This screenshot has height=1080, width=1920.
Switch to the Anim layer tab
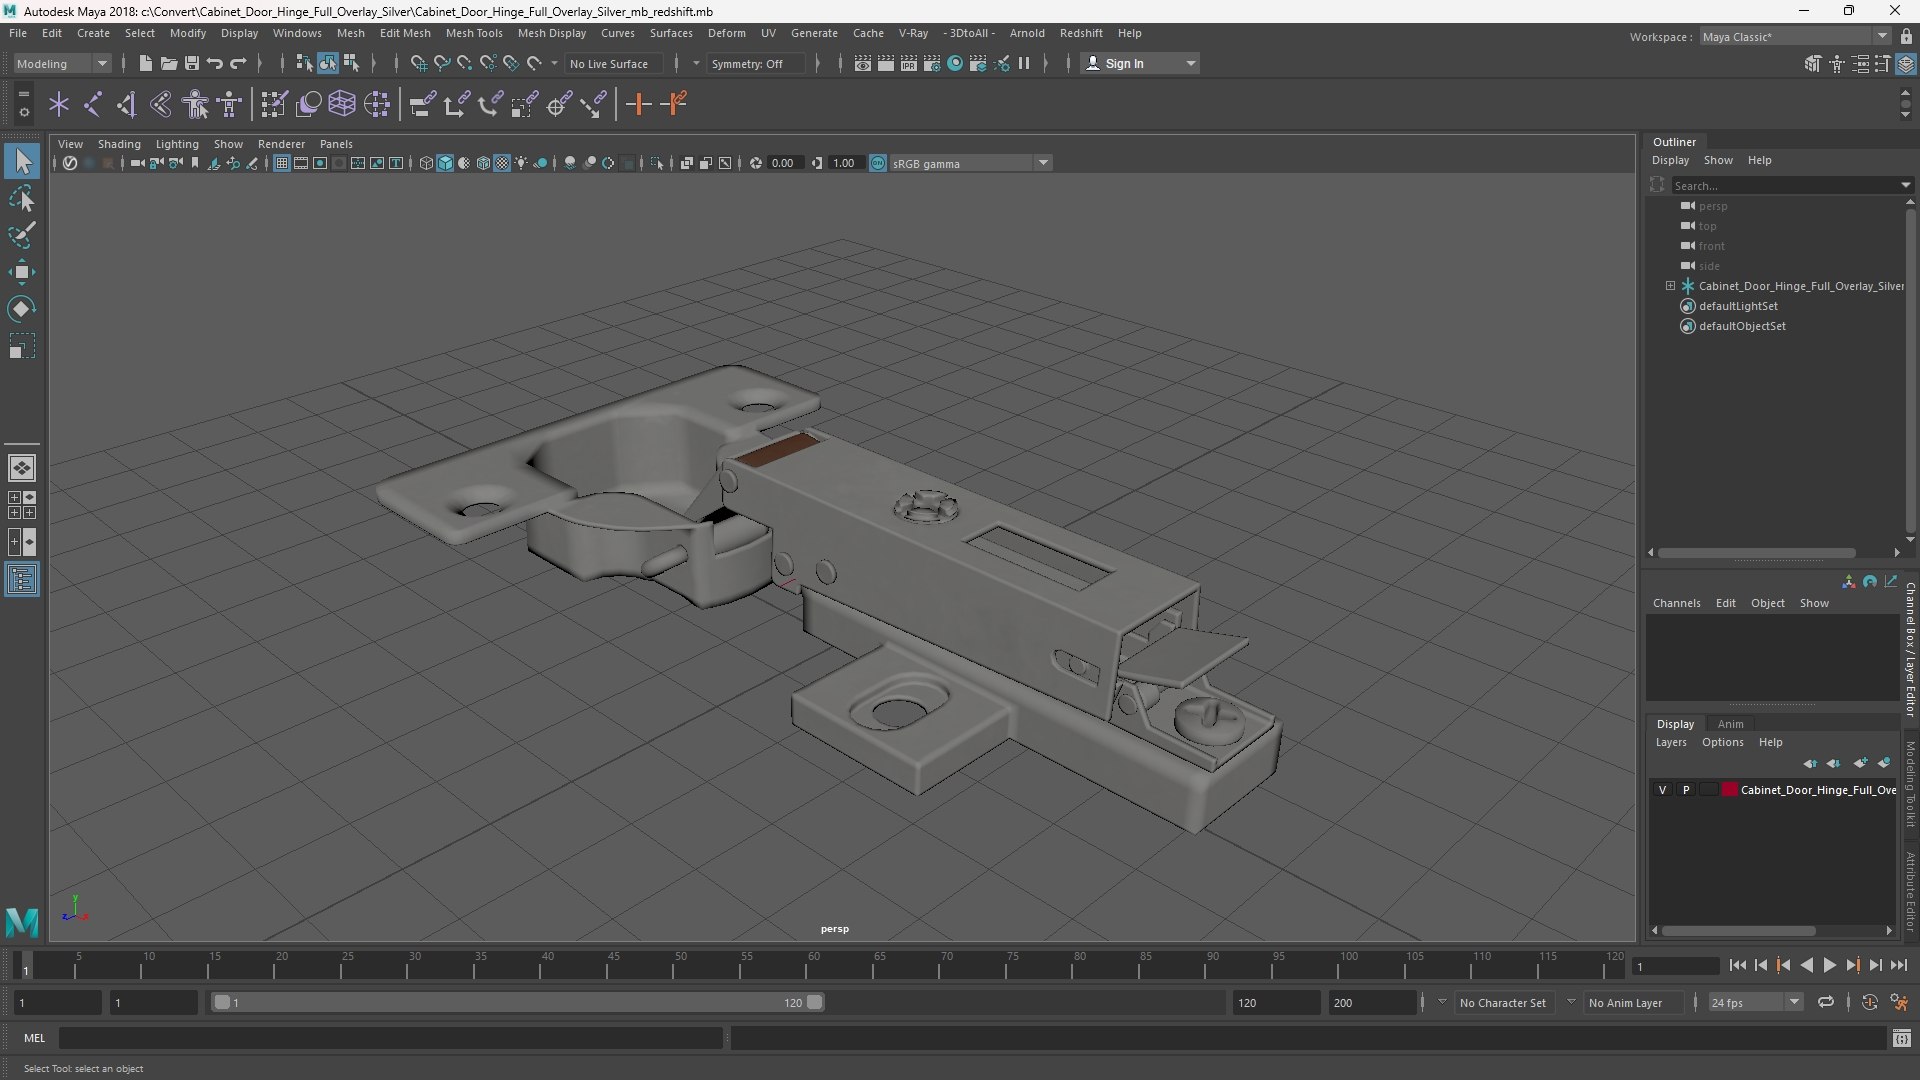pos(1731,724)
